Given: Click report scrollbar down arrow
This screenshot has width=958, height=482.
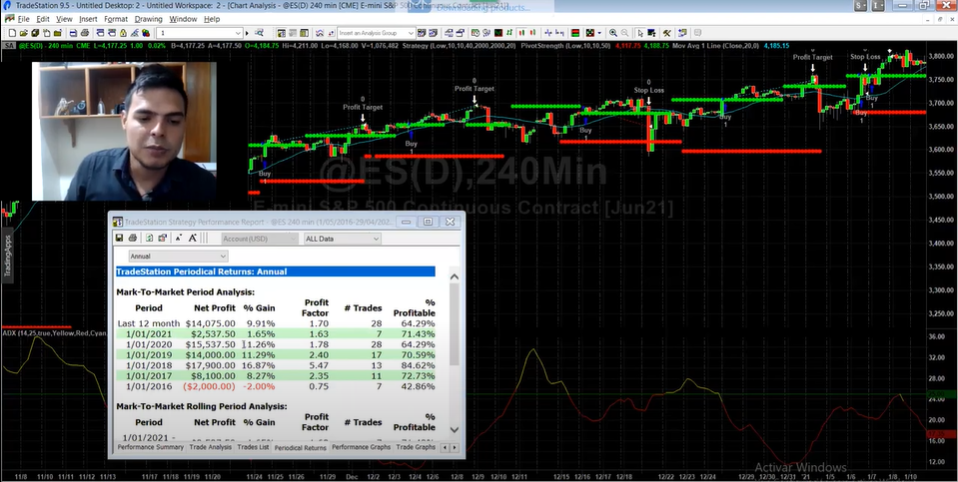Looking at the screenshot, I should coord(454,429).
